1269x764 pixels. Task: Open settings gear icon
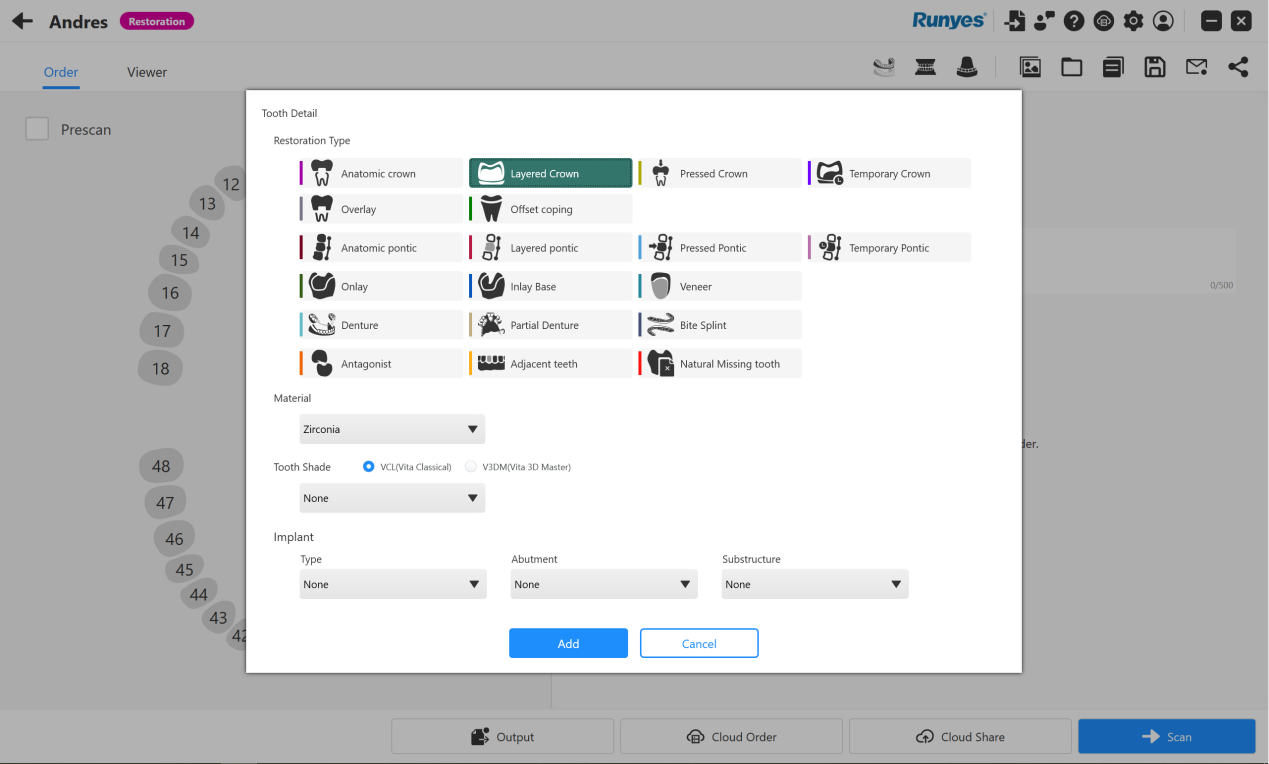coord(1133,21)
